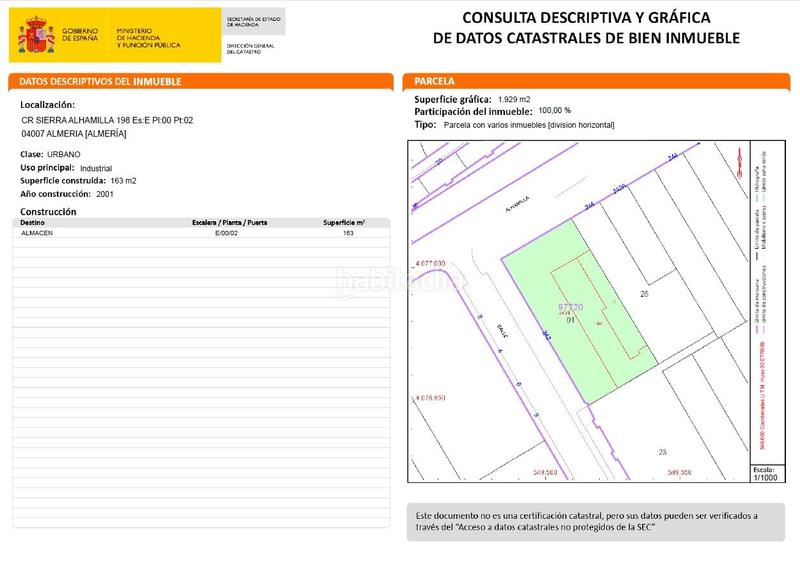Viewport: 800px width, 564px height.
Task: Click parcel number 26 on the map
Action: [x=645, y=294]
